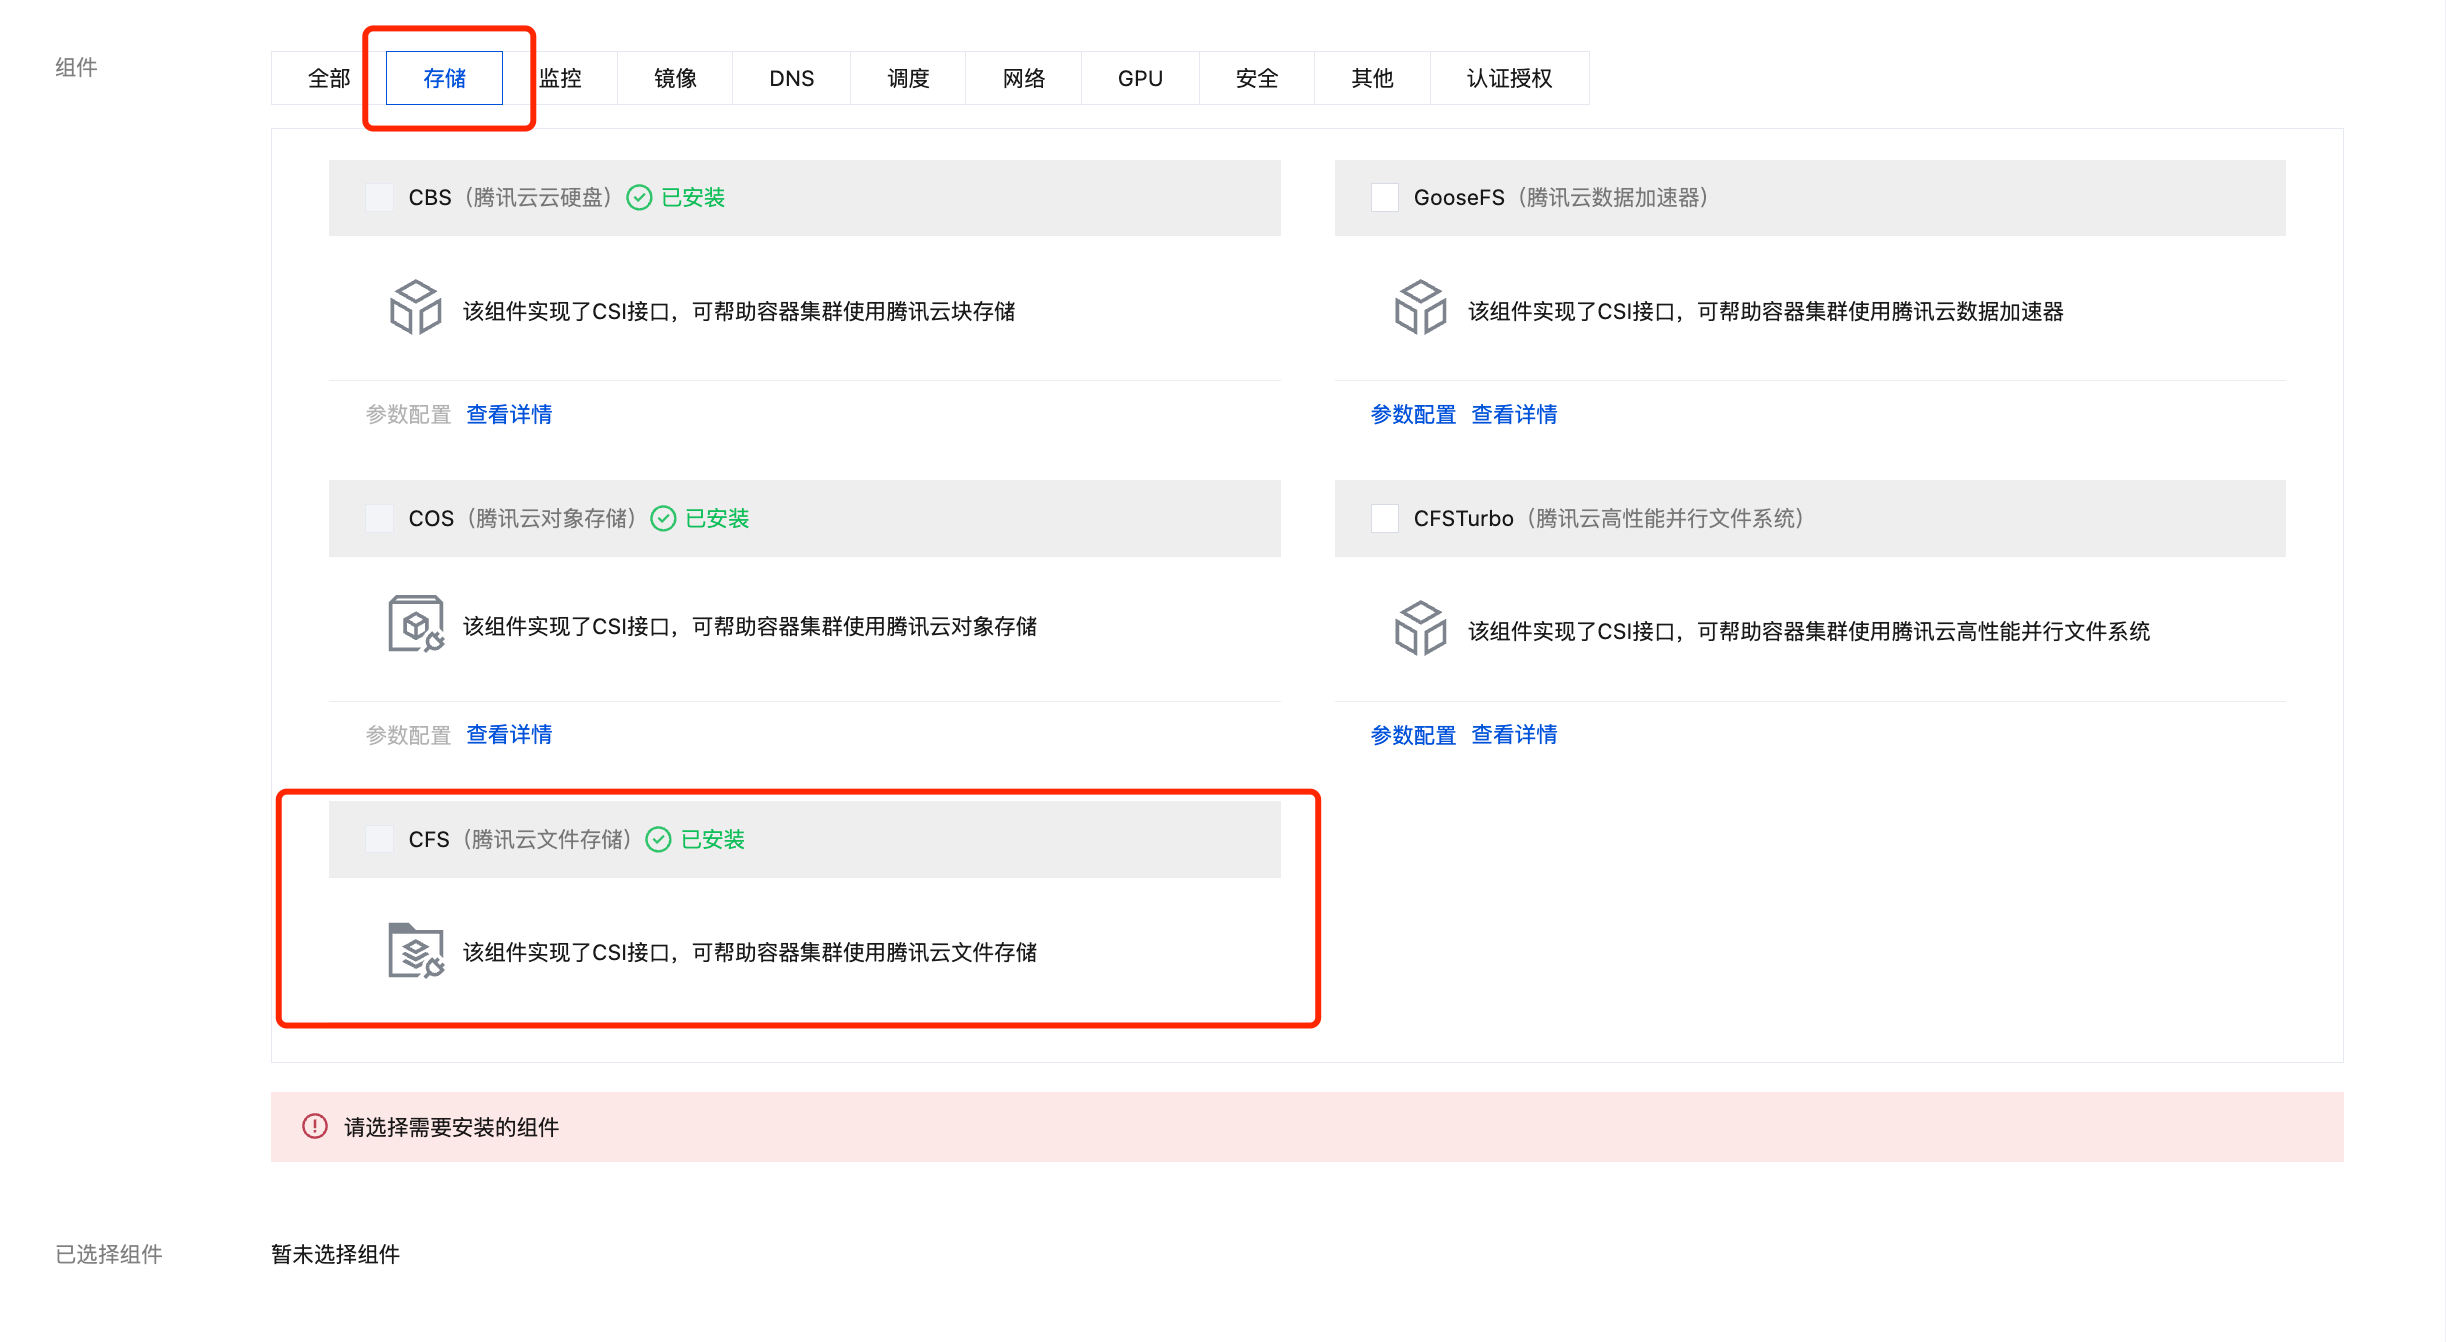
Task: Click GooseFS（腾讯云数据加速器）title text
Action: [1561, 197]
